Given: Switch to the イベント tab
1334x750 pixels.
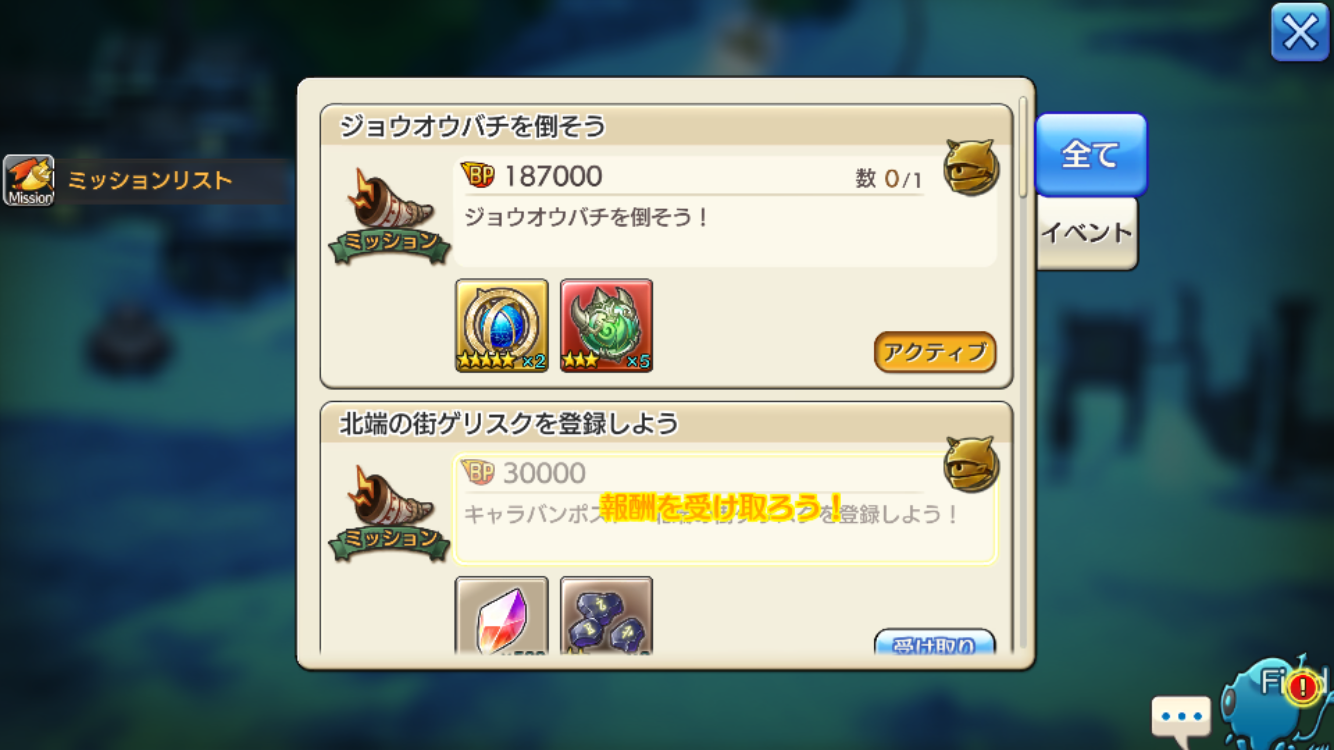Looking at the screenshot, I should [1087, 233].
